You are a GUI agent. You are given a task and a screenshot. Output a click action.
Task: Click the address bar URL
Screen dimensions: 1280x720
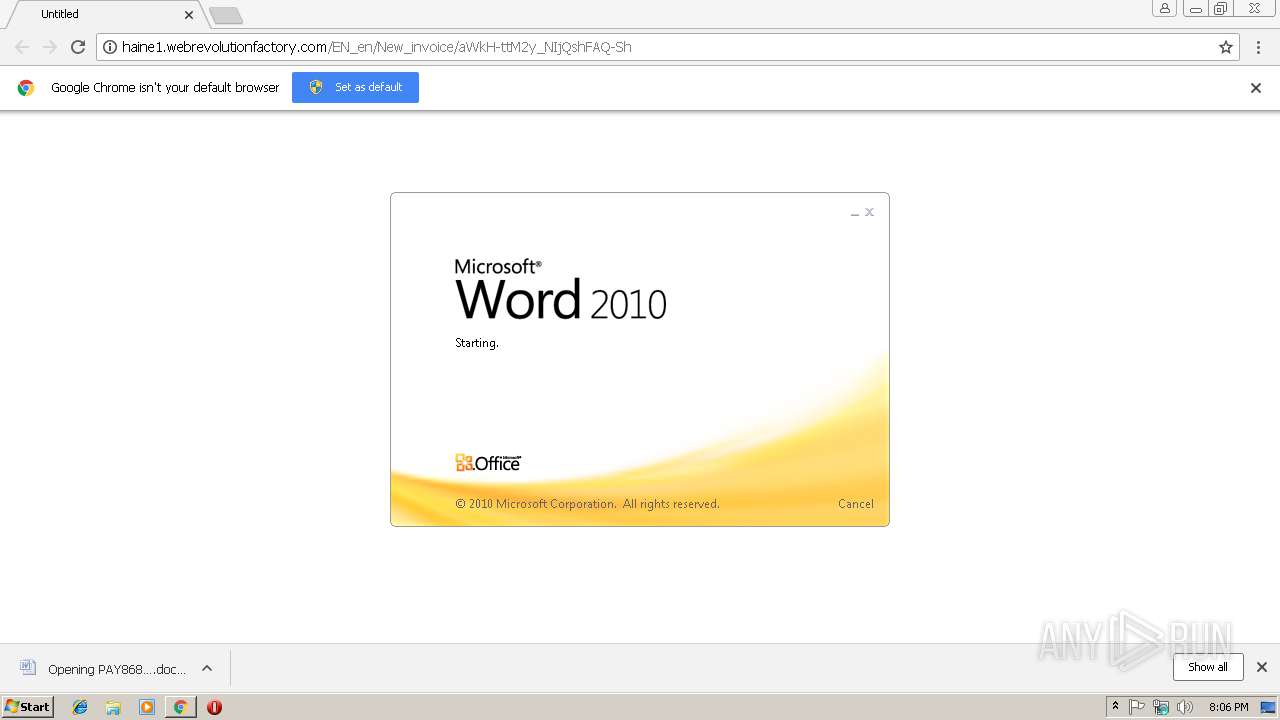376,47
